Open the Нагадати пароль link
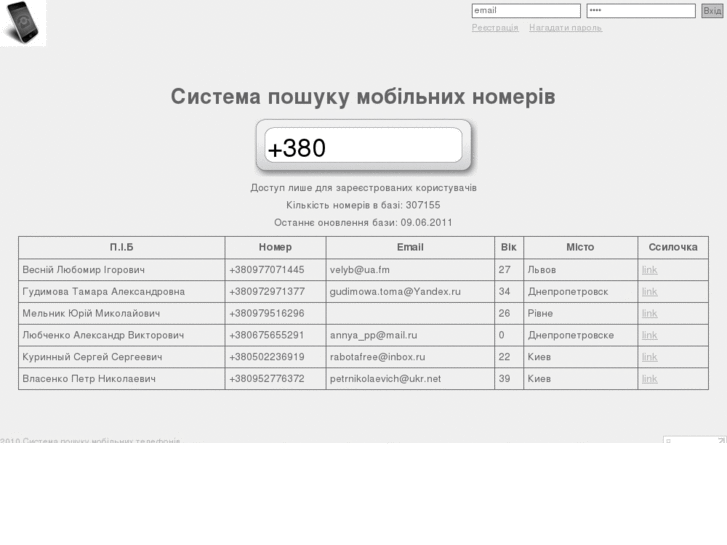This screenshot has width=727, height=545. pos(565,28)
